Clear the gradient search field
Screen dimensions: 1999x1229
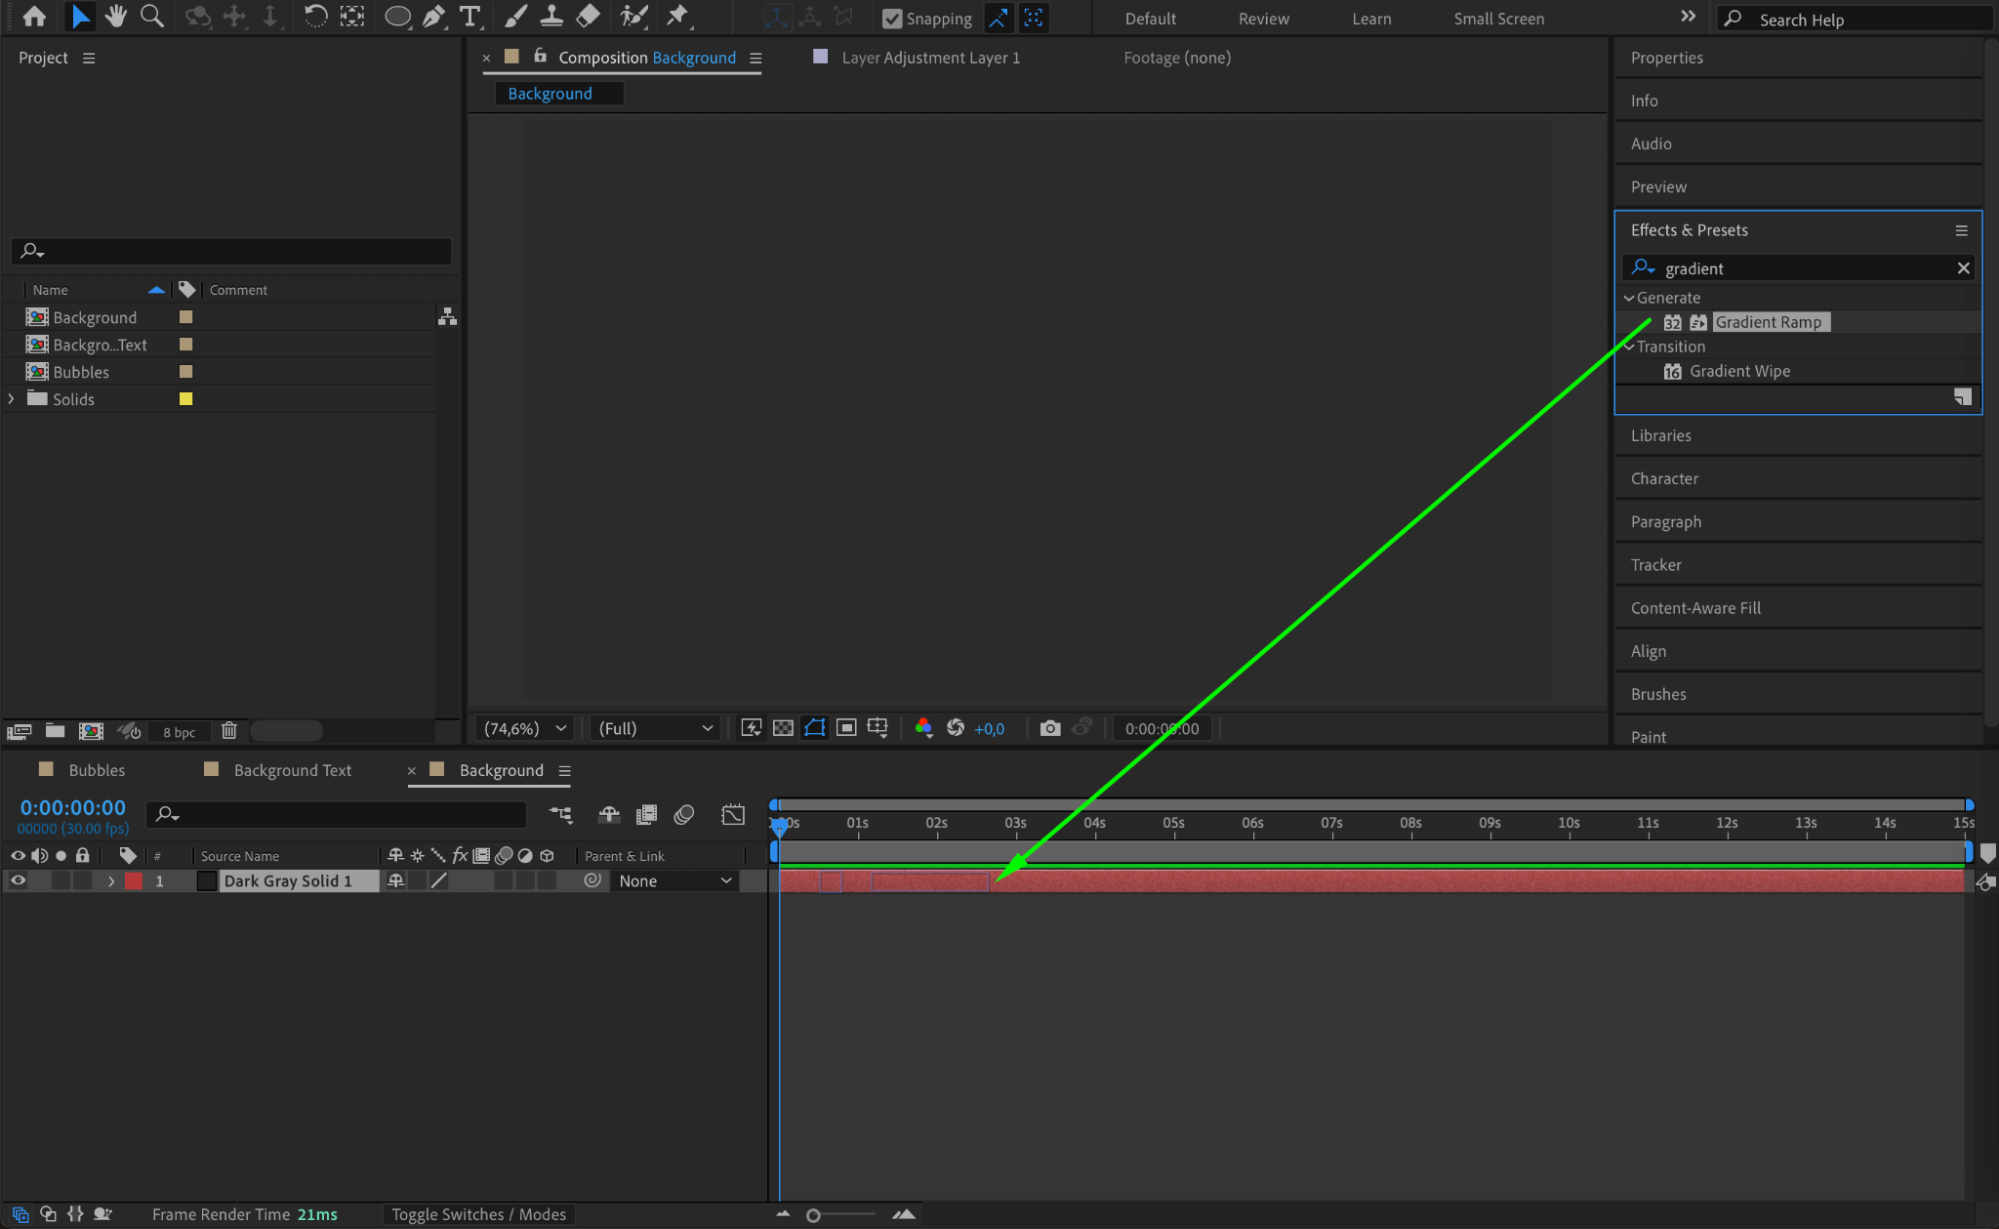[1963, 268]
